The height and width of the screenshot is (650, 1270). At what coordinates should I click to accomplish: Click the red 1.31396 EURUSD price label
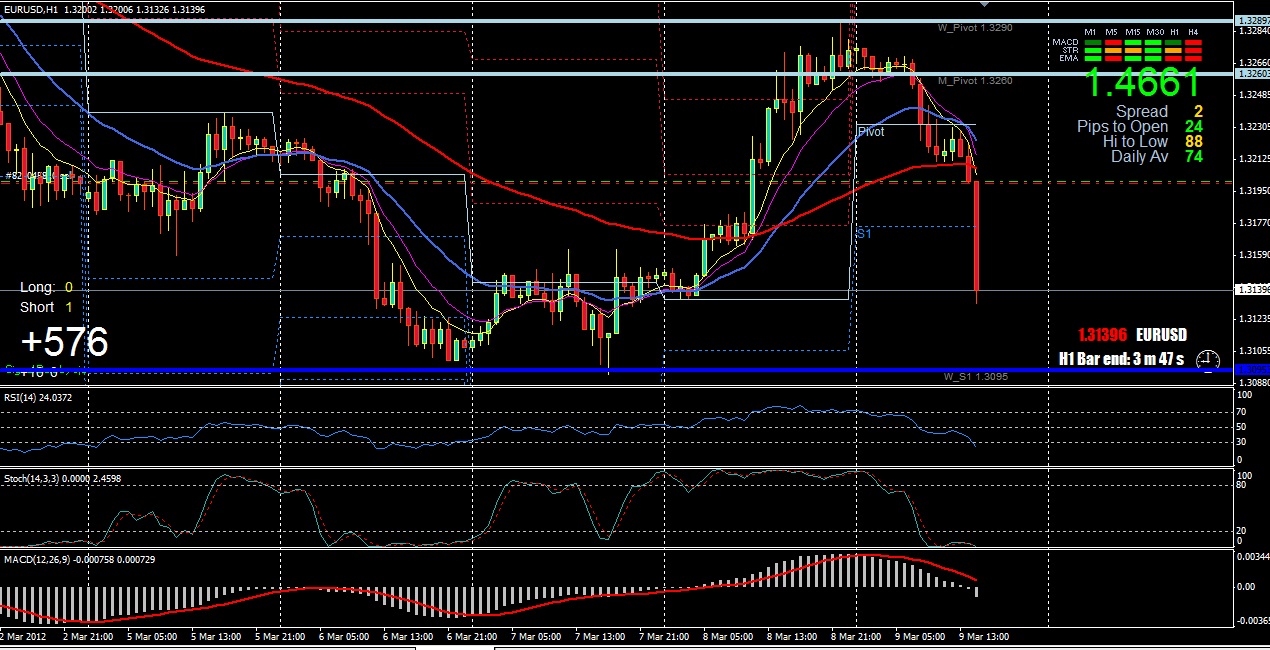pyautogui.click(x=1132, y=335)
